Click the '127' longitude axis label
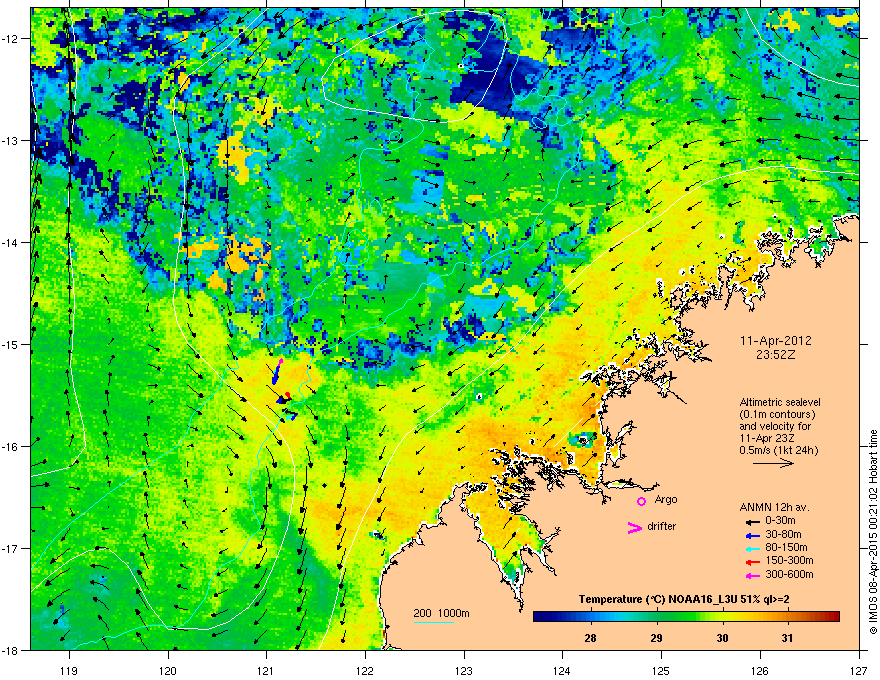880x680 pixels. point(859,670)
